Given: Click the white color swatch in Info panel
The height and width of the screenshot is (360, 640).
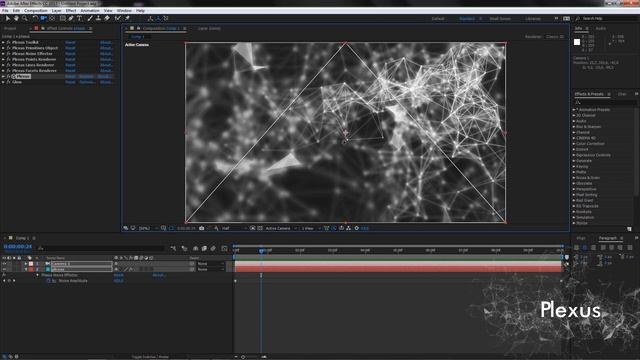Looking at the screenshot, I should point(577,42).
